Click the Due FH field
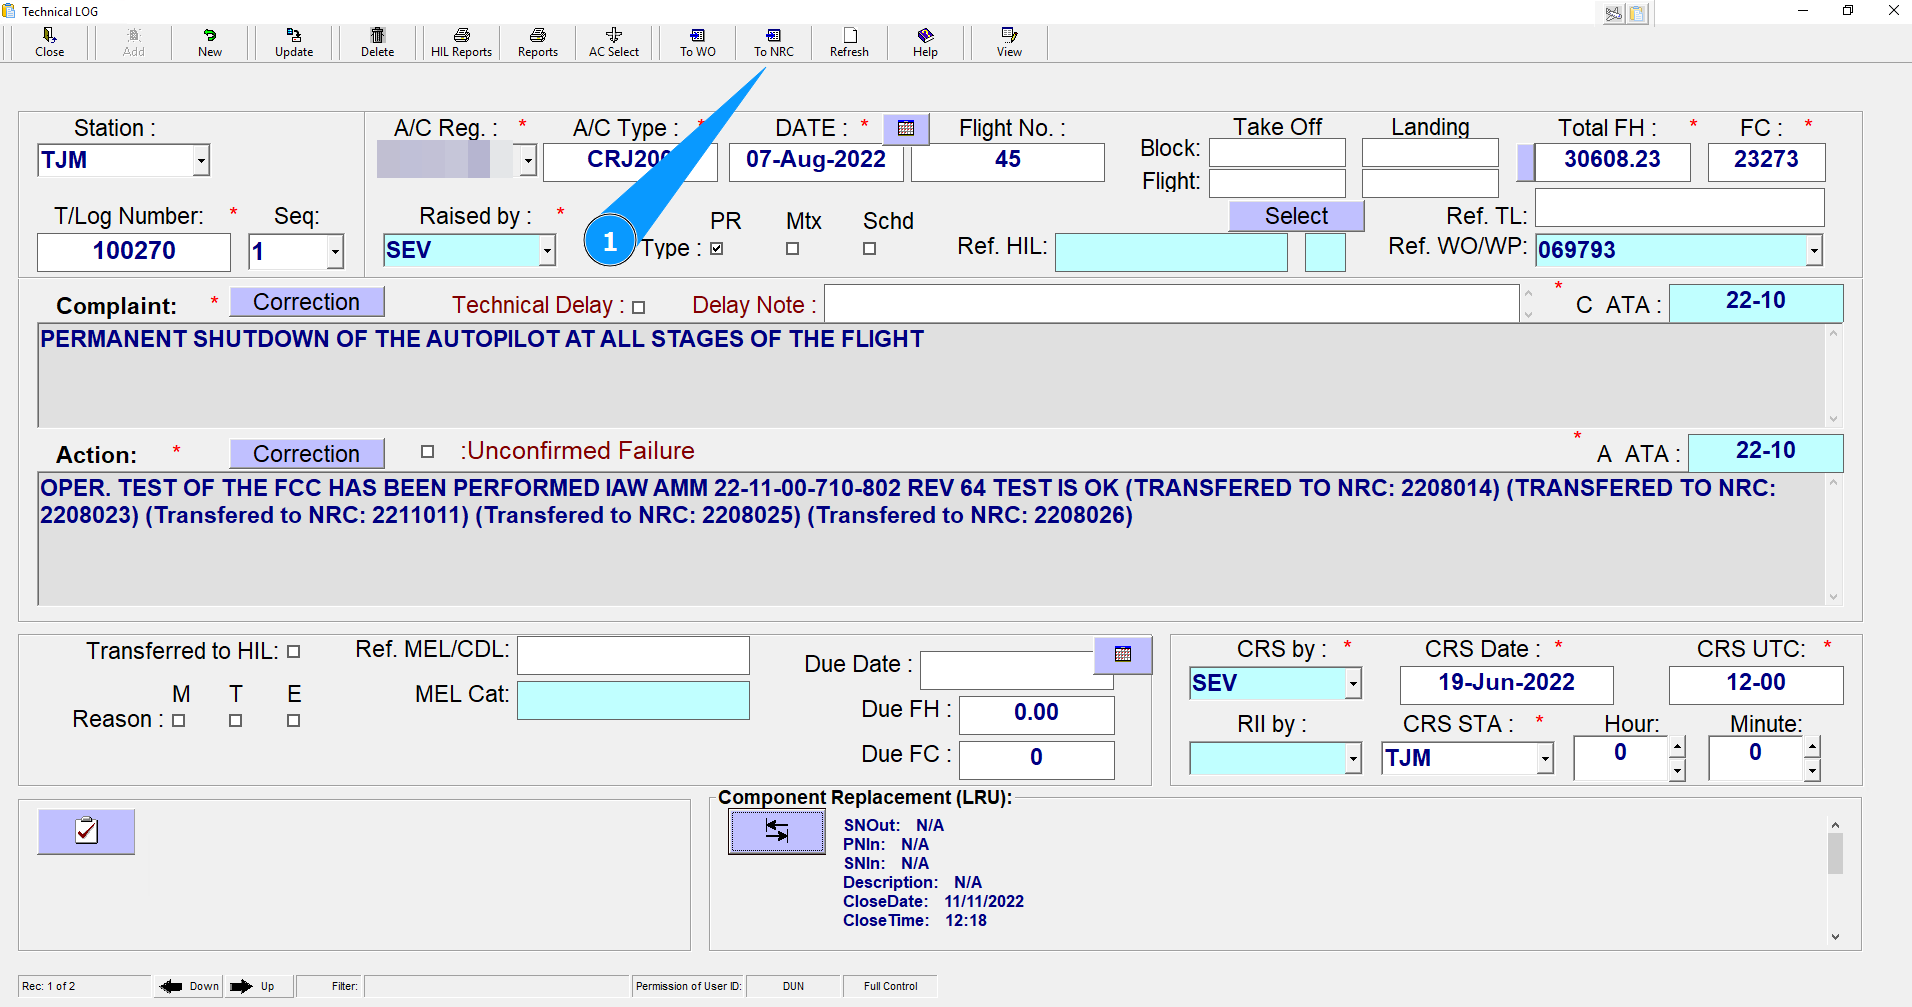 (x=1037, y=715)
